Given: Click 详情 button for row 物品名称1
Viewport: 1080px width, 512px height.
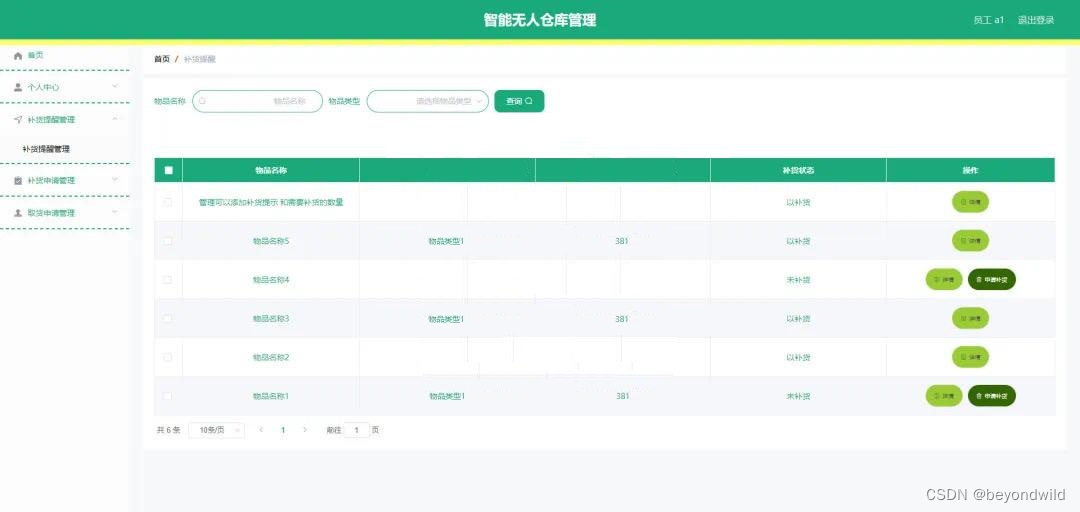Looking at the screenshot, I should [x=944, y=396].
